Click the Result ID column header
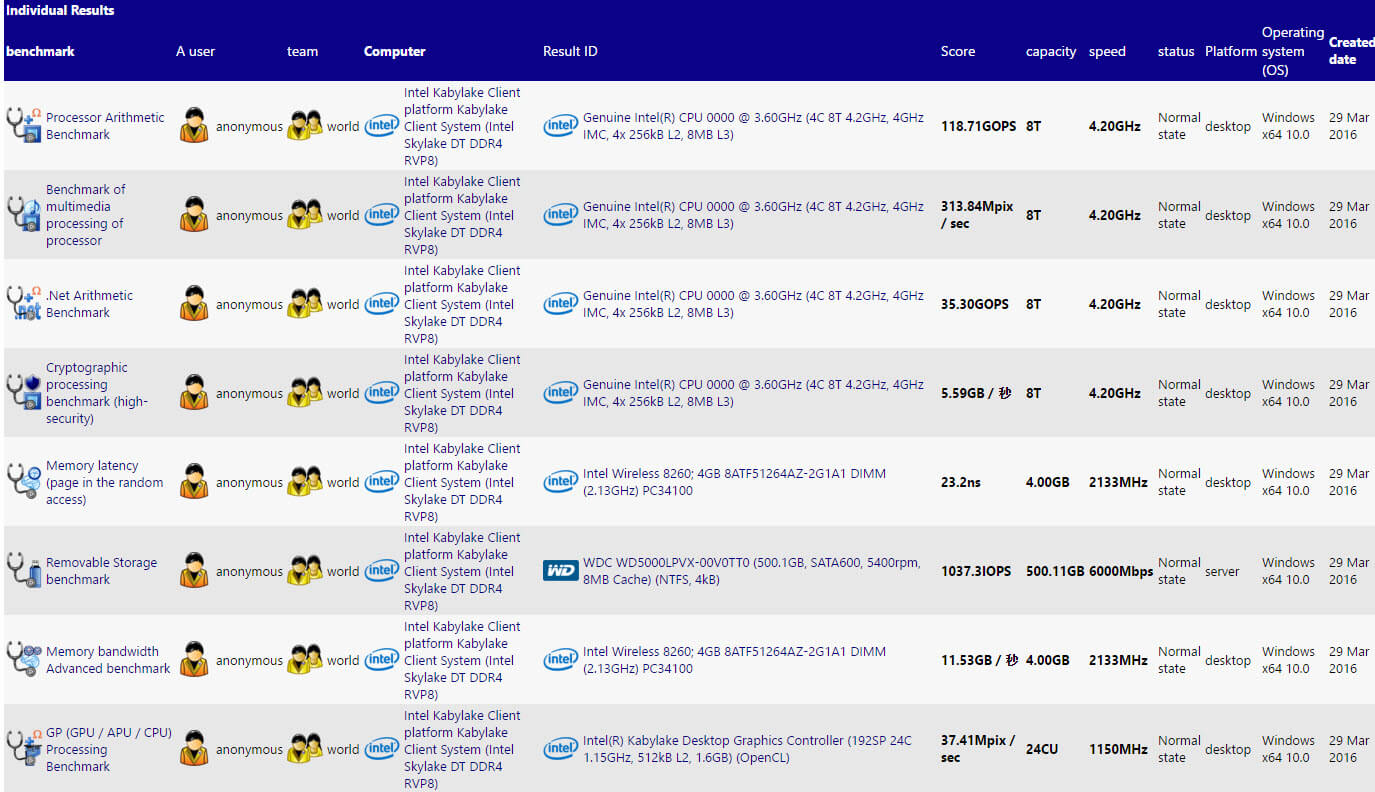1375x792 pixels. pos(570,51)
